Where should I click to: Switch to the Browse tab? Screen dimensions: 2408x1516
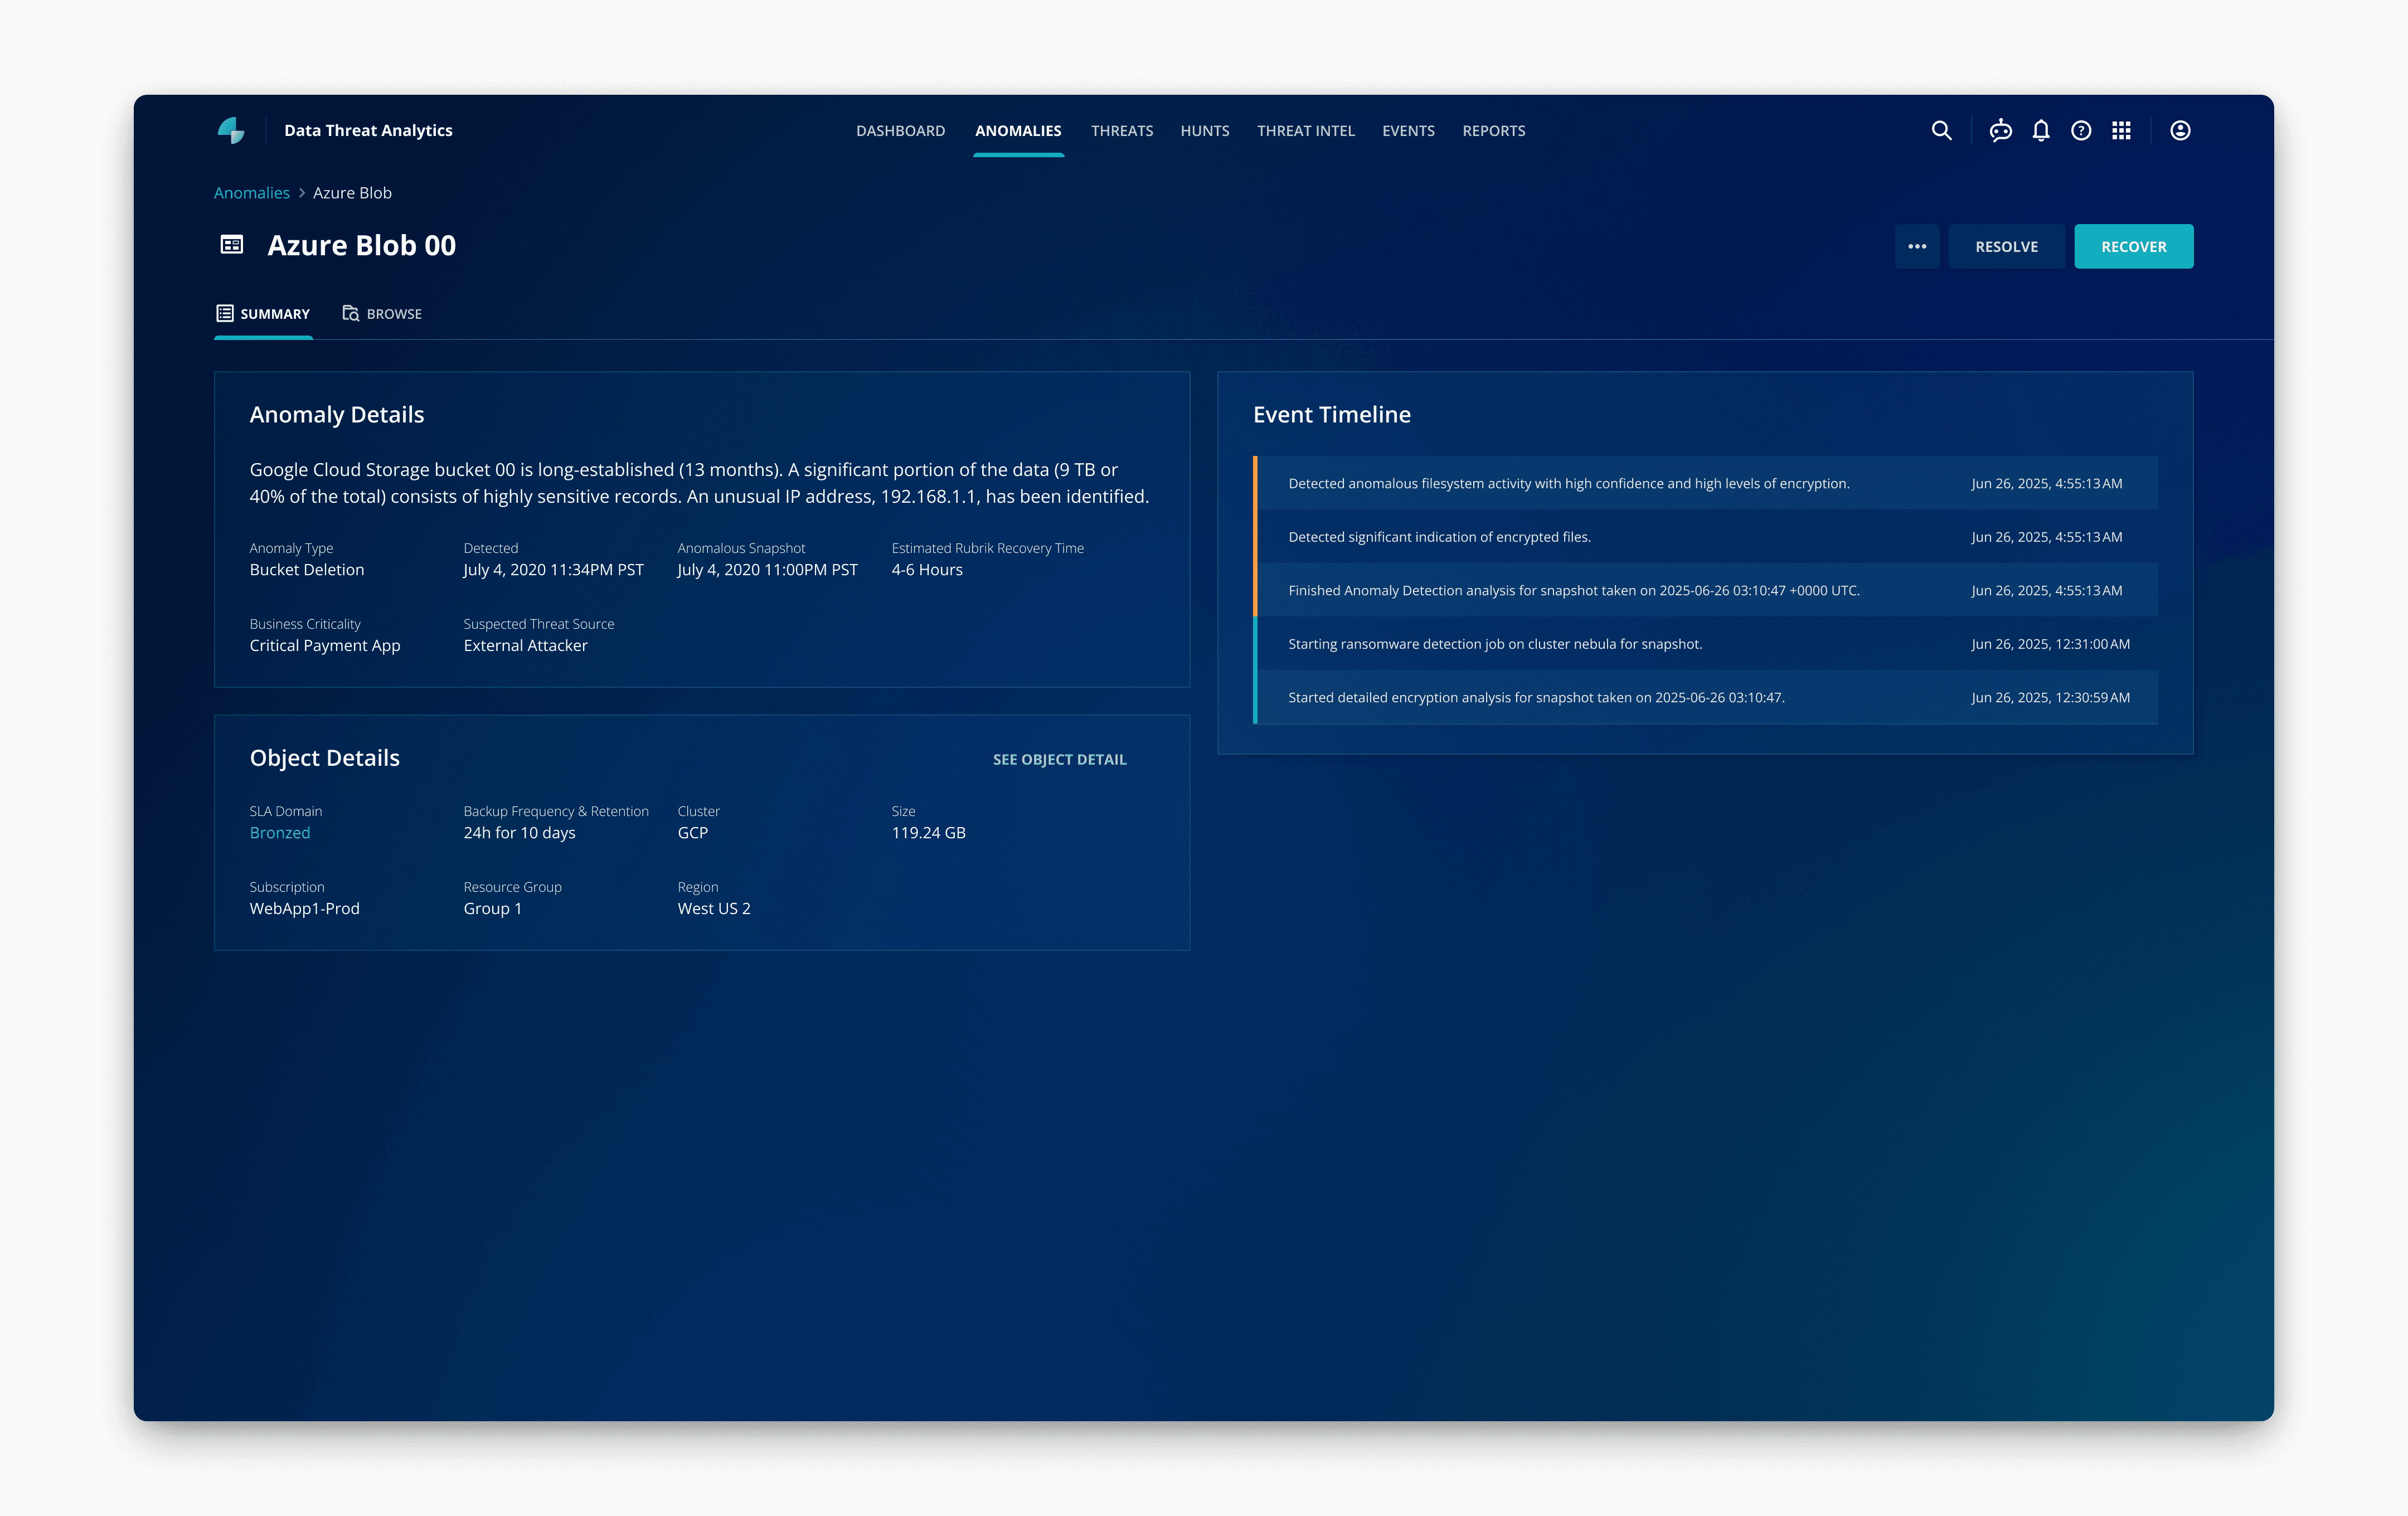pyautogui.click(x=382, y=314)
